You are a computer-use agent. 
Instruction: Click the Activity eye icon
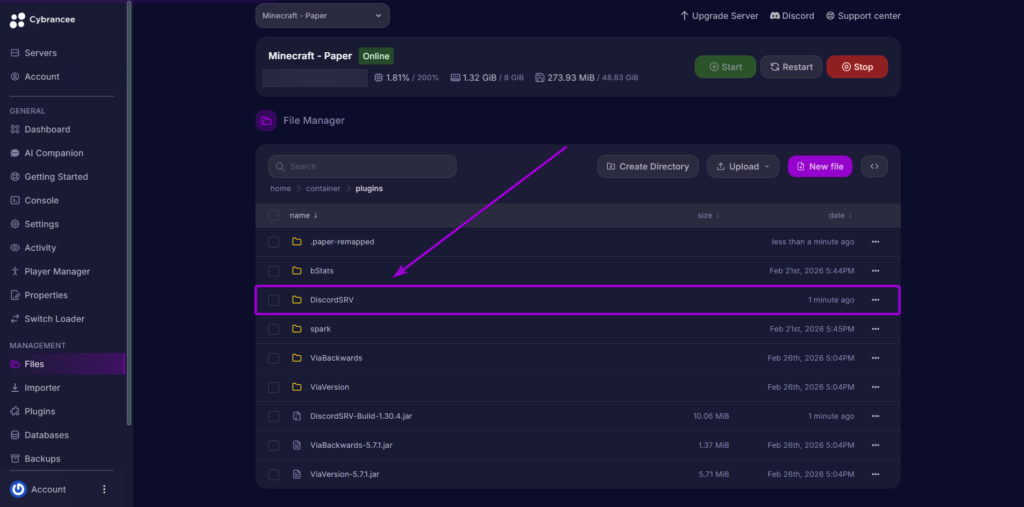click(x=15, y=248)
